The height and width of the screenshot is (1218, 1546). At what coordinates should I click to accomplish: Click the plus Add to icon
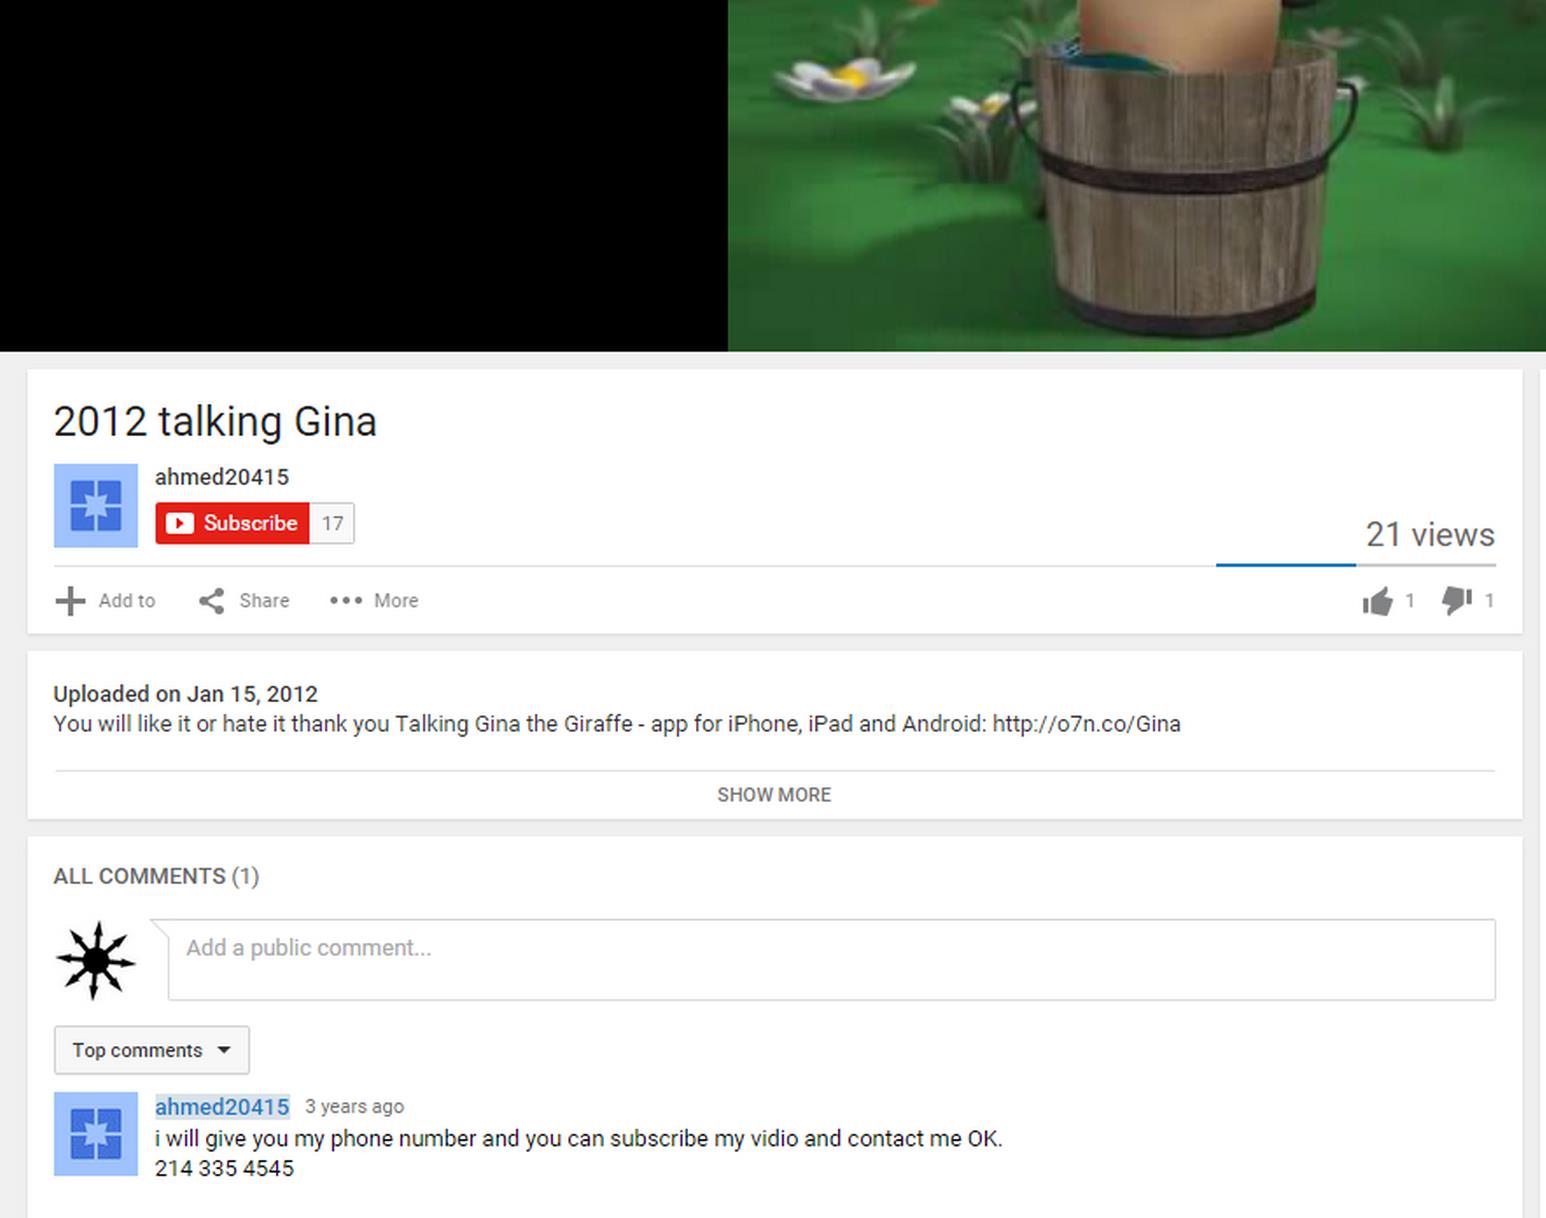70,601
